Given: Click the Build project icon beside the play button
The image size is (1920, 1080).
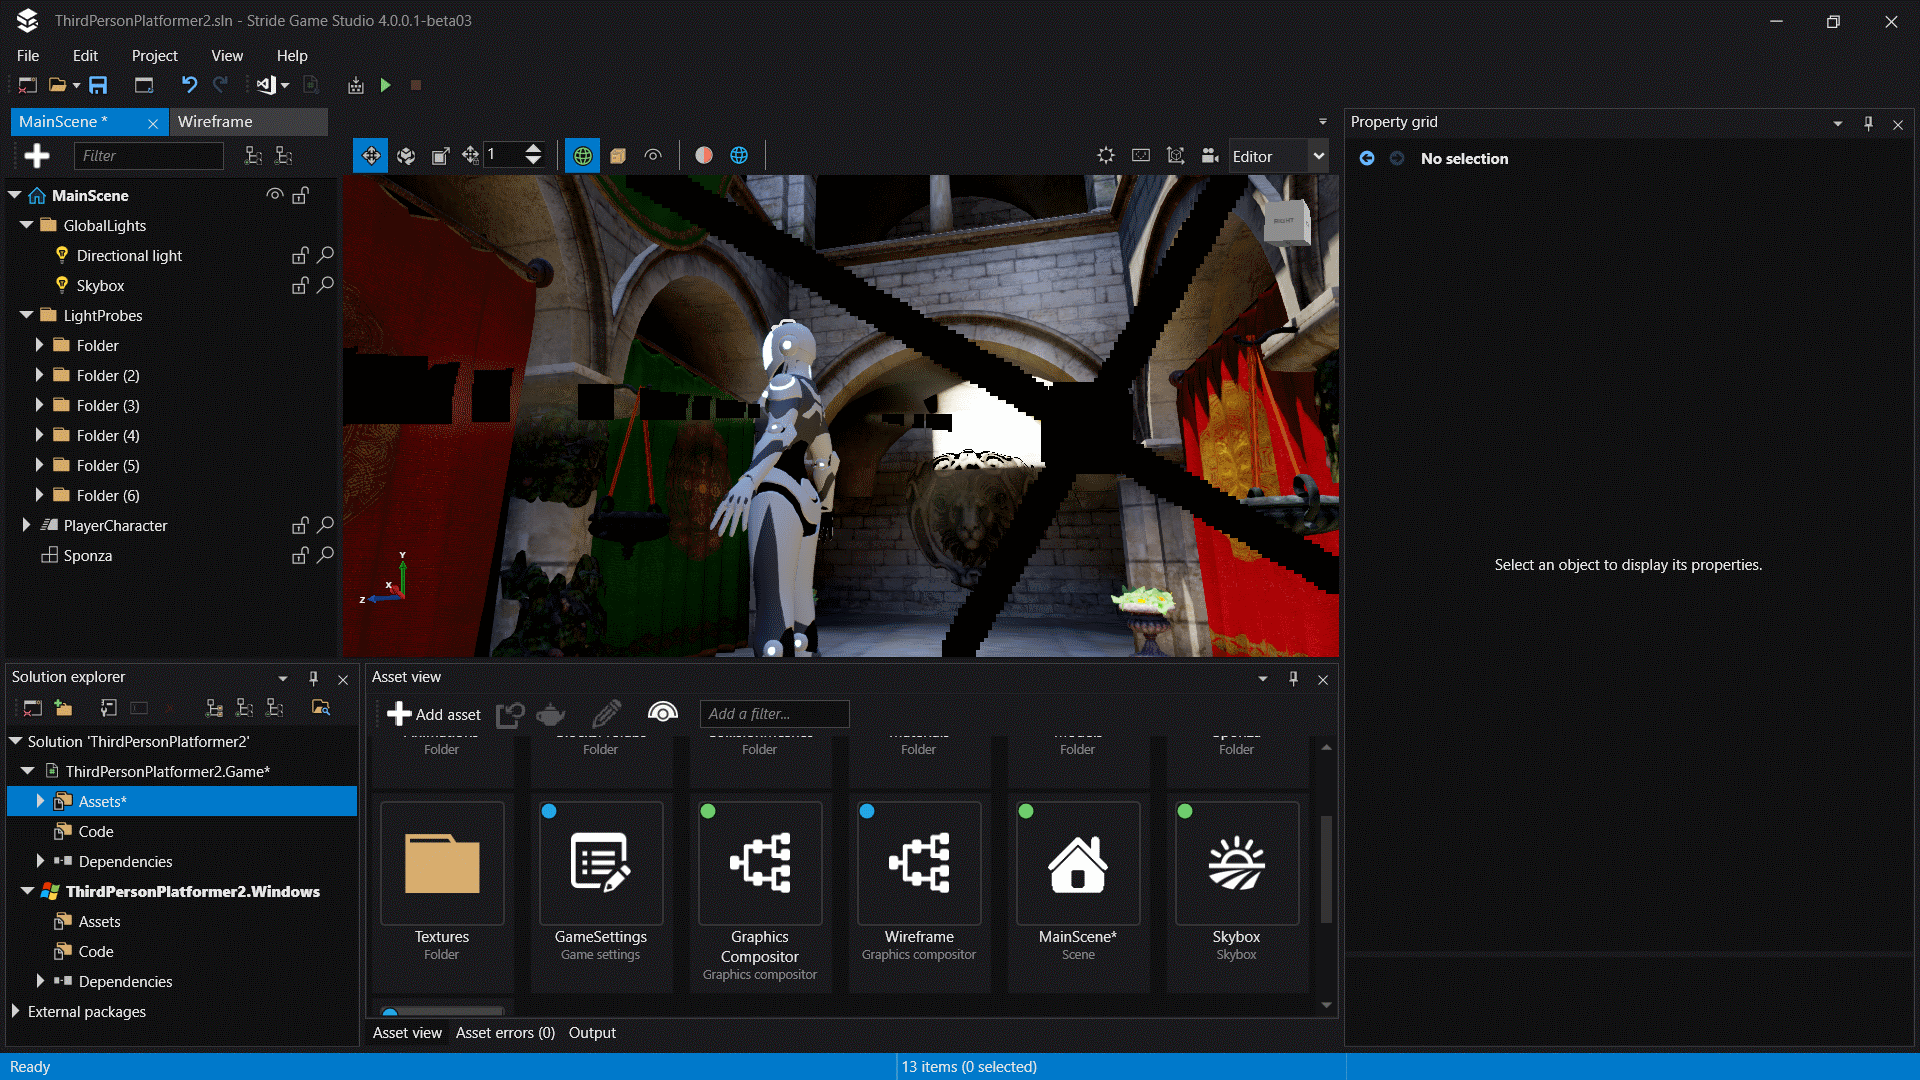Looking at the screenshot, I should (355, 85).
